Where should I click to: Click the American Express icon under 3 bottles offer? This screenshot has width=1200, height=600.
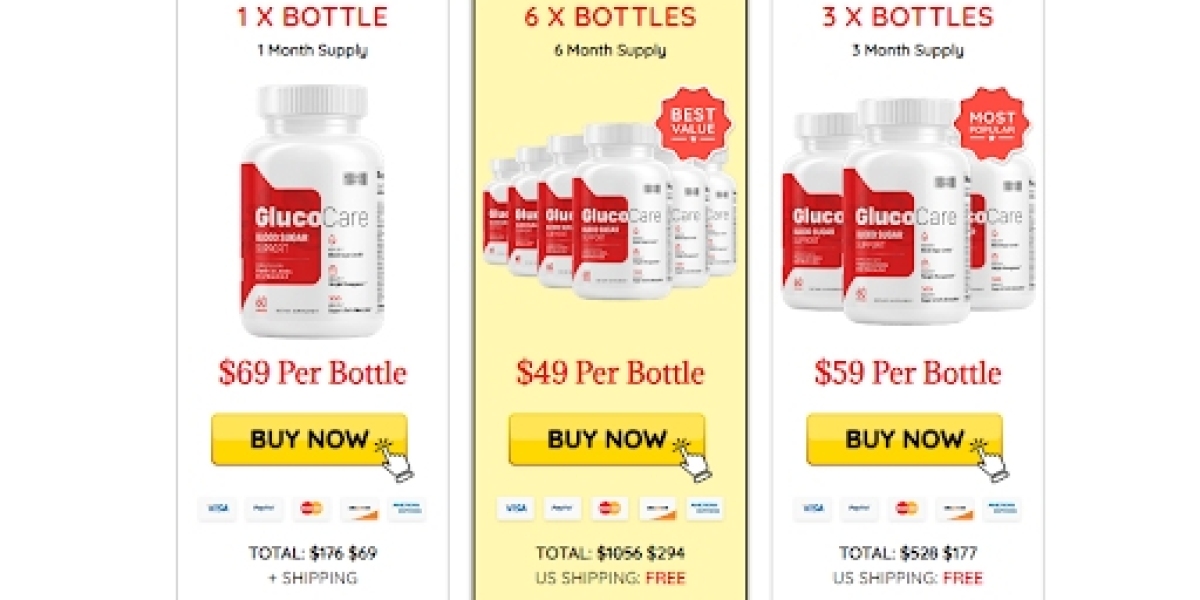[x=1002, y=509]
